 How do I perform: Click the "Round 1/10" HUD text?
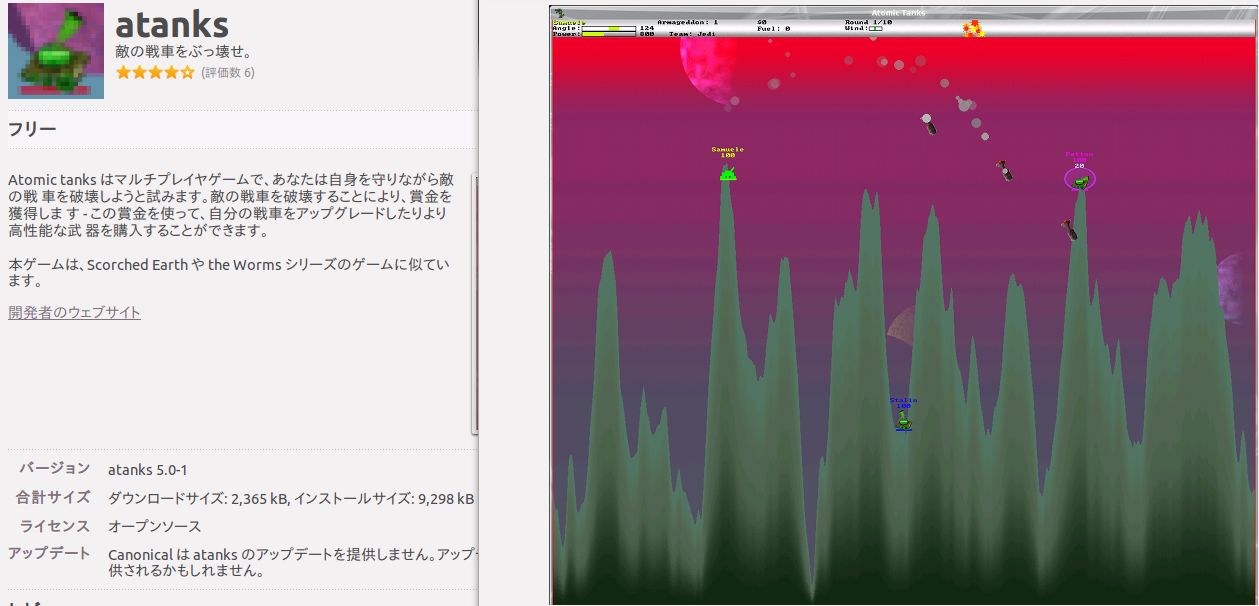click(868, 22)
